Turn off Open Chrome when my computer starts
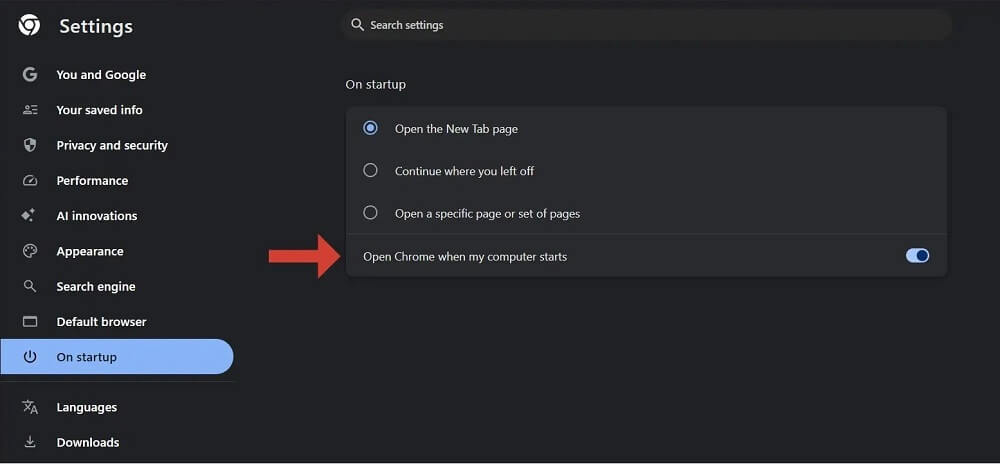Screen dimensions: 1000x464 tap(918, 256)
